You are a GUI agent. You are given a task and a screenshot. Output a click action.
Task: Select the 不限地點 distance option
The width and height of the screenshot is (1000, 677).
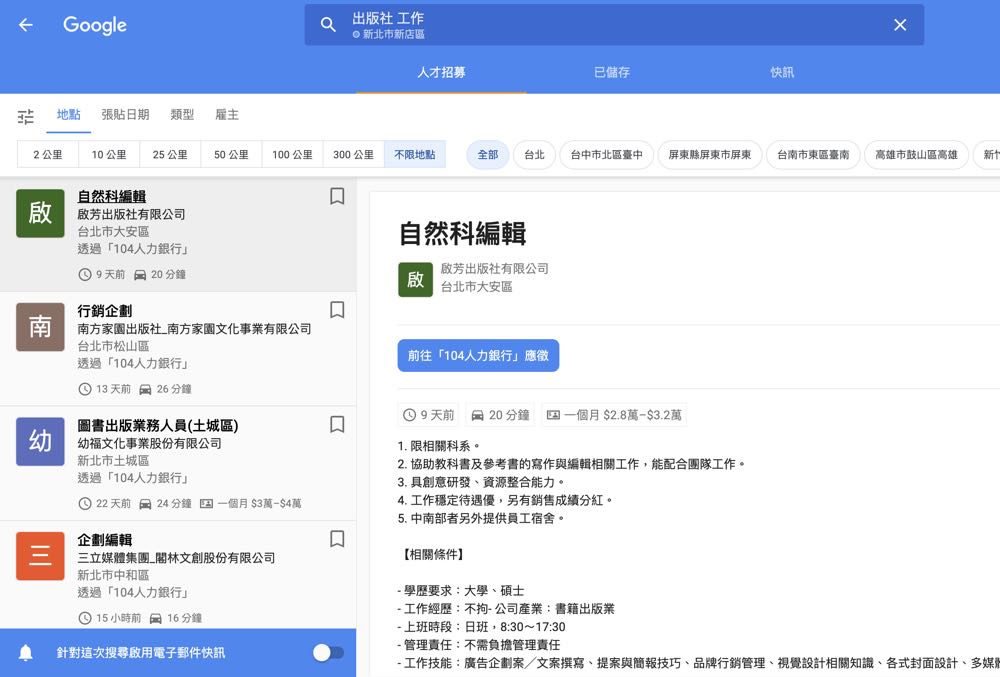point(414,155)
